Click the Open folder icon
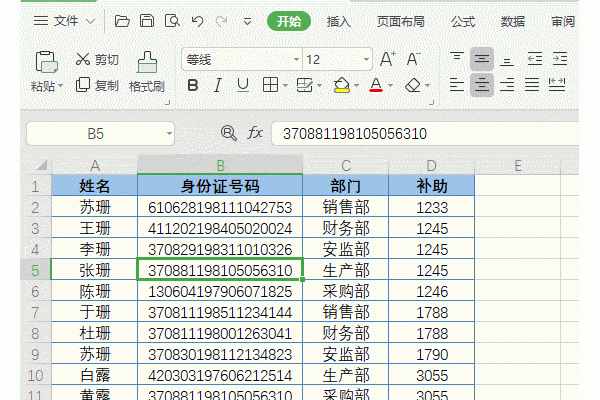The width and height of the screenshot is (600, 400). pyautogui.click(x=122, y=21)
